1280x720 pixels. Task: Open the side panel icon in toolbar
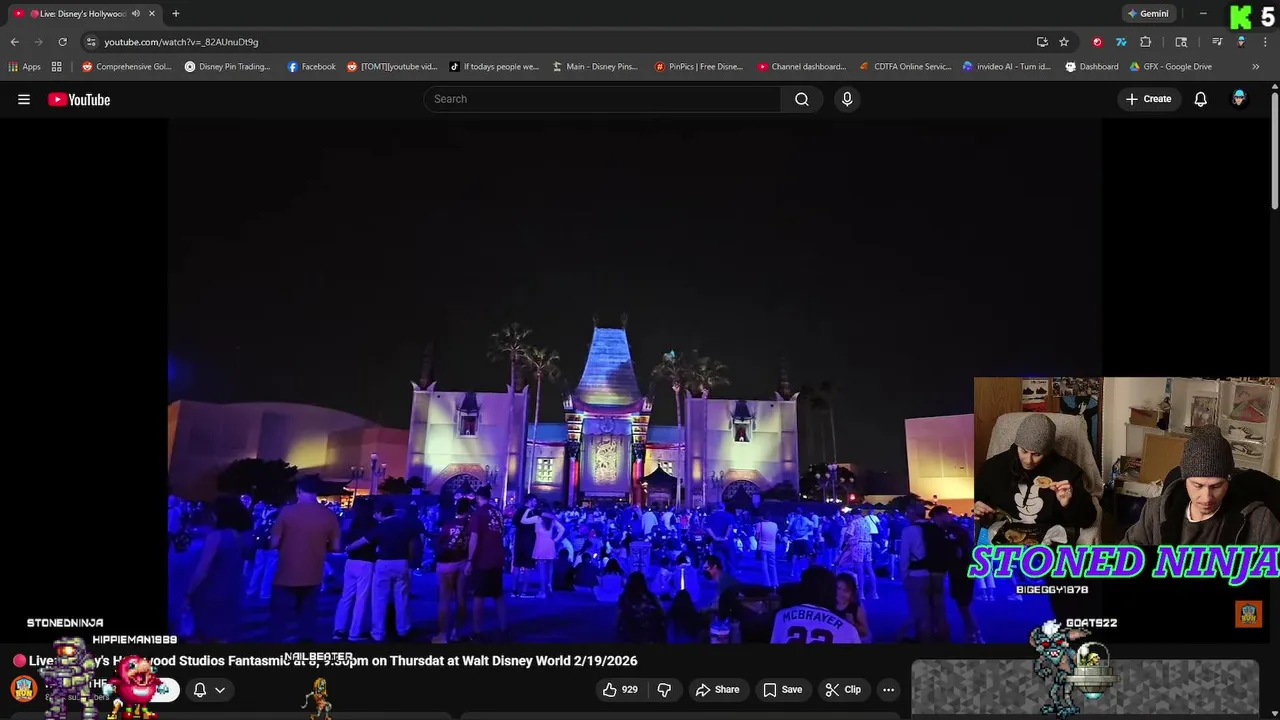point(1181,42)
